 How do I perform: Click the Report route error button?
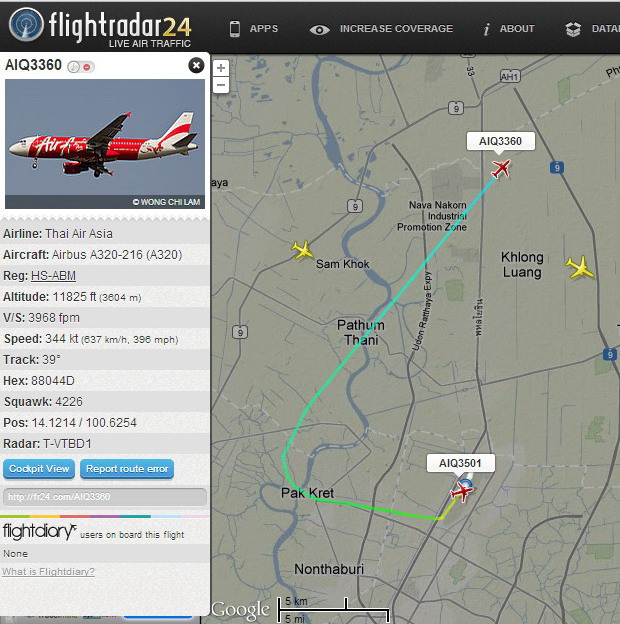127,469
